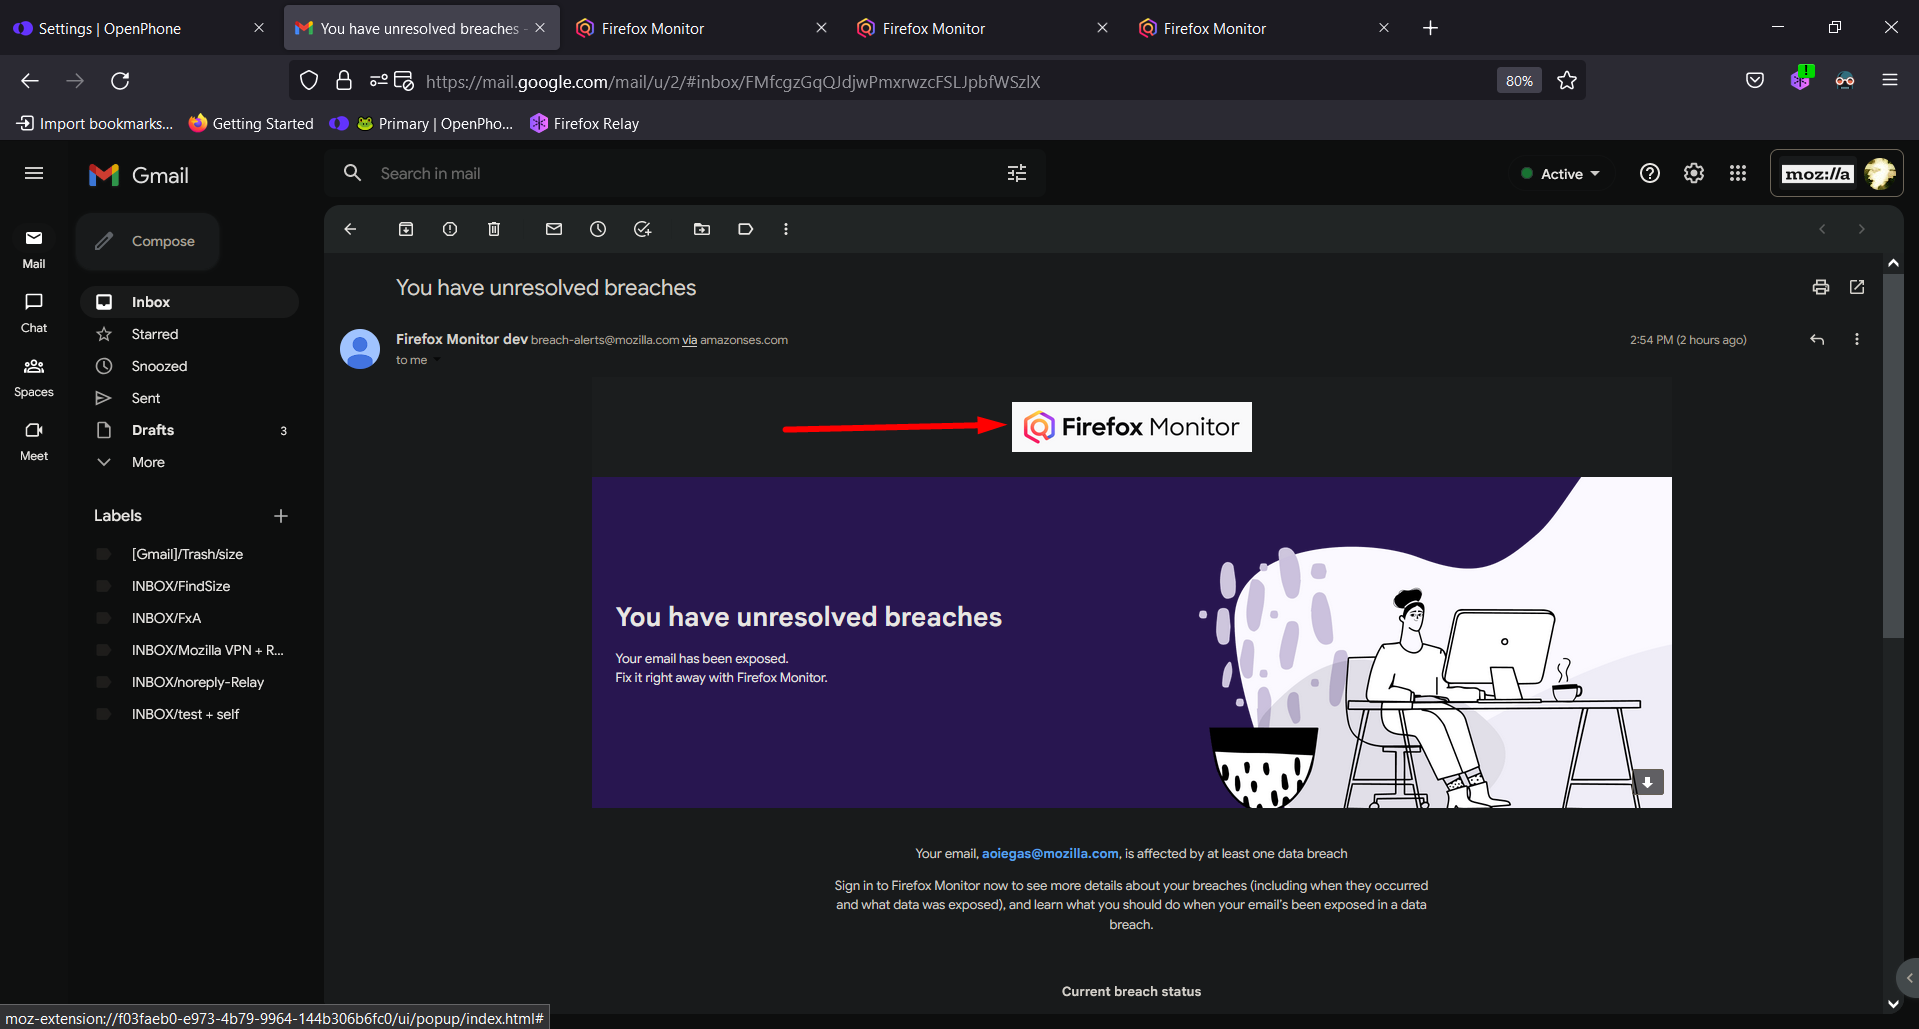The height and width of the screenshot is (1029, 1919).
Task: Print the email conversation
Action: [1821, 287]
